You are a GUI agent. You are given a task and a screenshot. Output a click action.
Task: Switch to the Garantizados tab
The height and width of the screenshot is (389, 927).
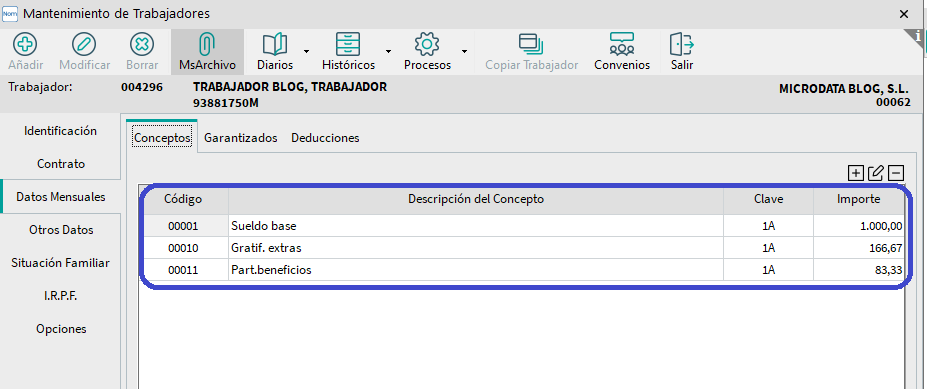tap(241, 138)
